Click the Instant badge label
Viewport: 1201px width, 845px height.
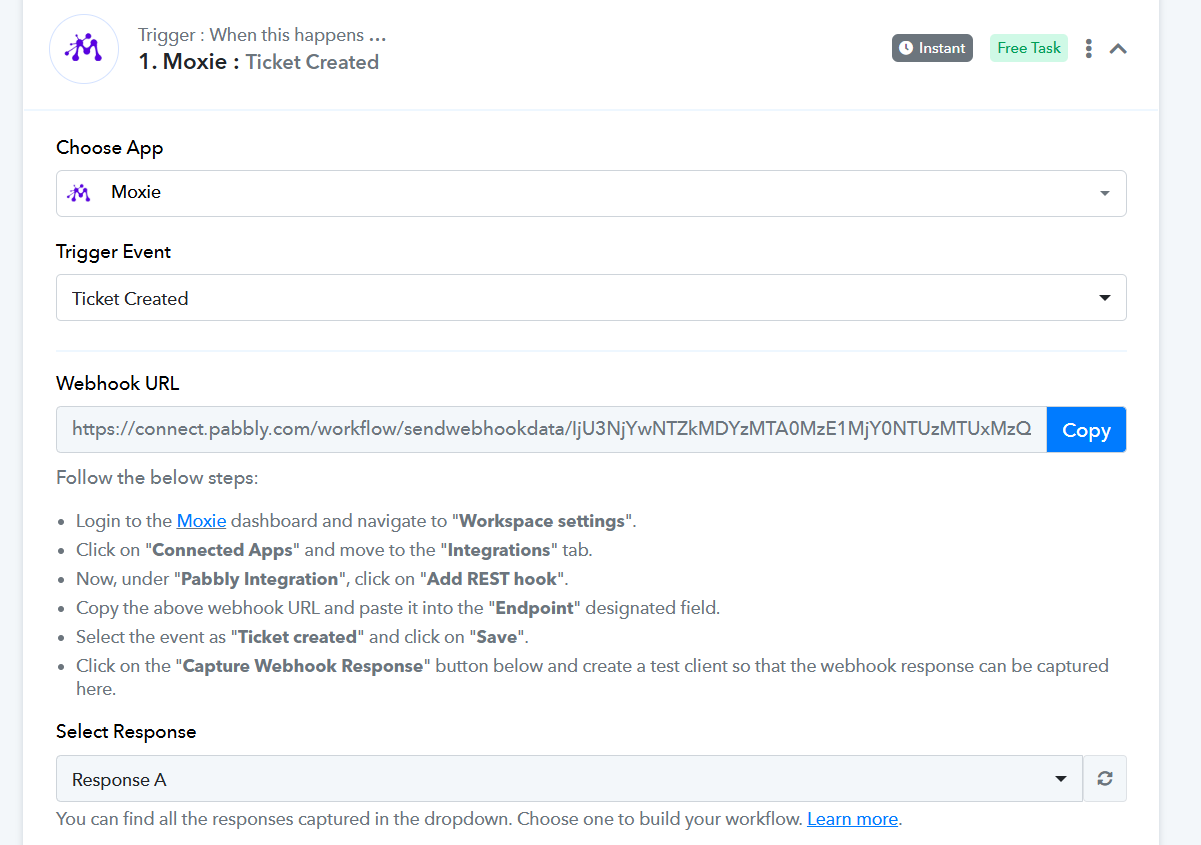click(x=942, y=48)
